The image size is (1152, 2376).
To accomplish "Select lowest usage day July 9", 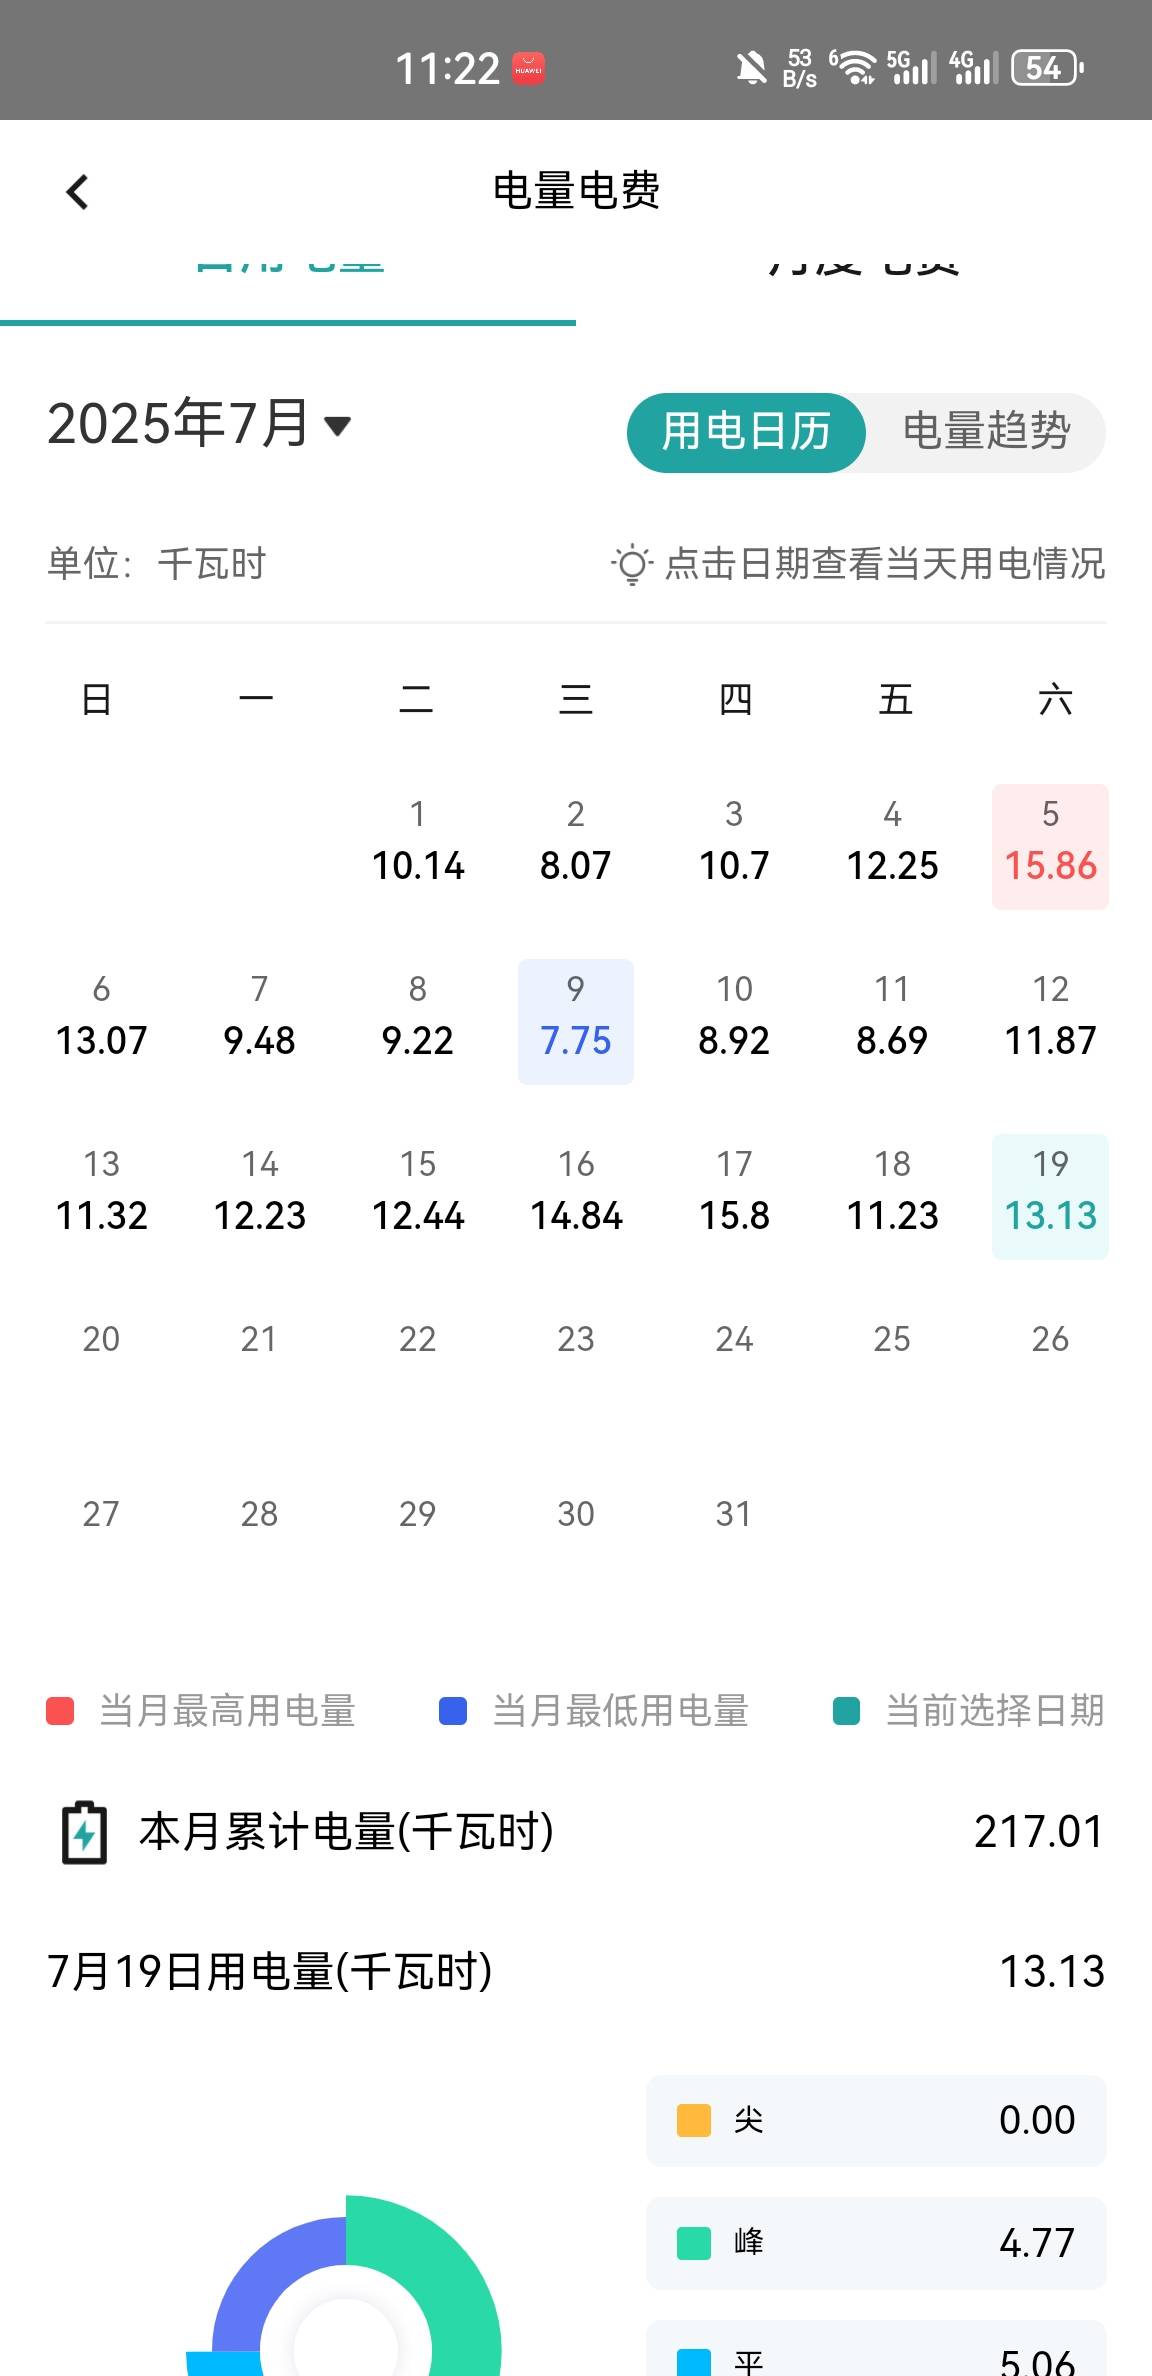I will click(576, 1021).
